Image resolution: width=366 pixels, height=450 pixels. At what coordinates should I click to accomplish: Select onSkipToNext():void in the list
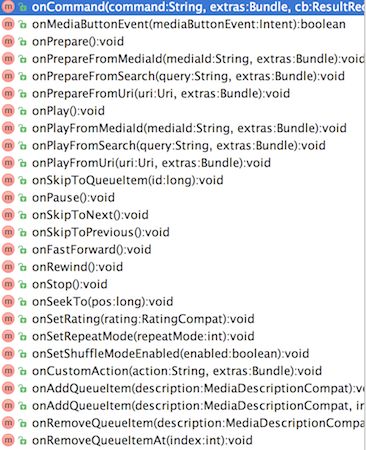coord(182,215)
